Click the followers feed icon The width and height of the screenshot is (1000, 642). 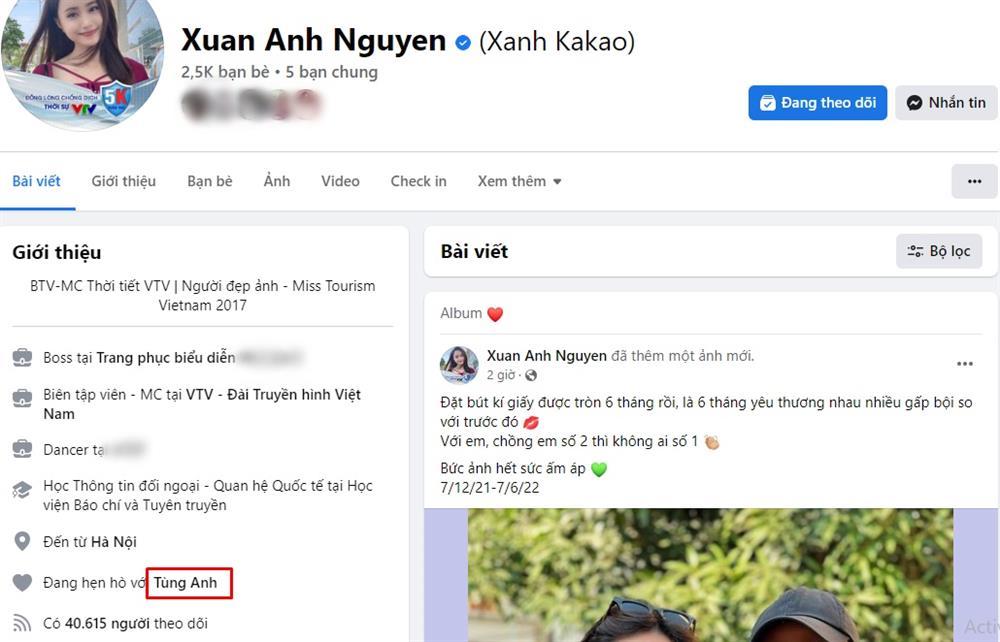[x=22, y=623]
